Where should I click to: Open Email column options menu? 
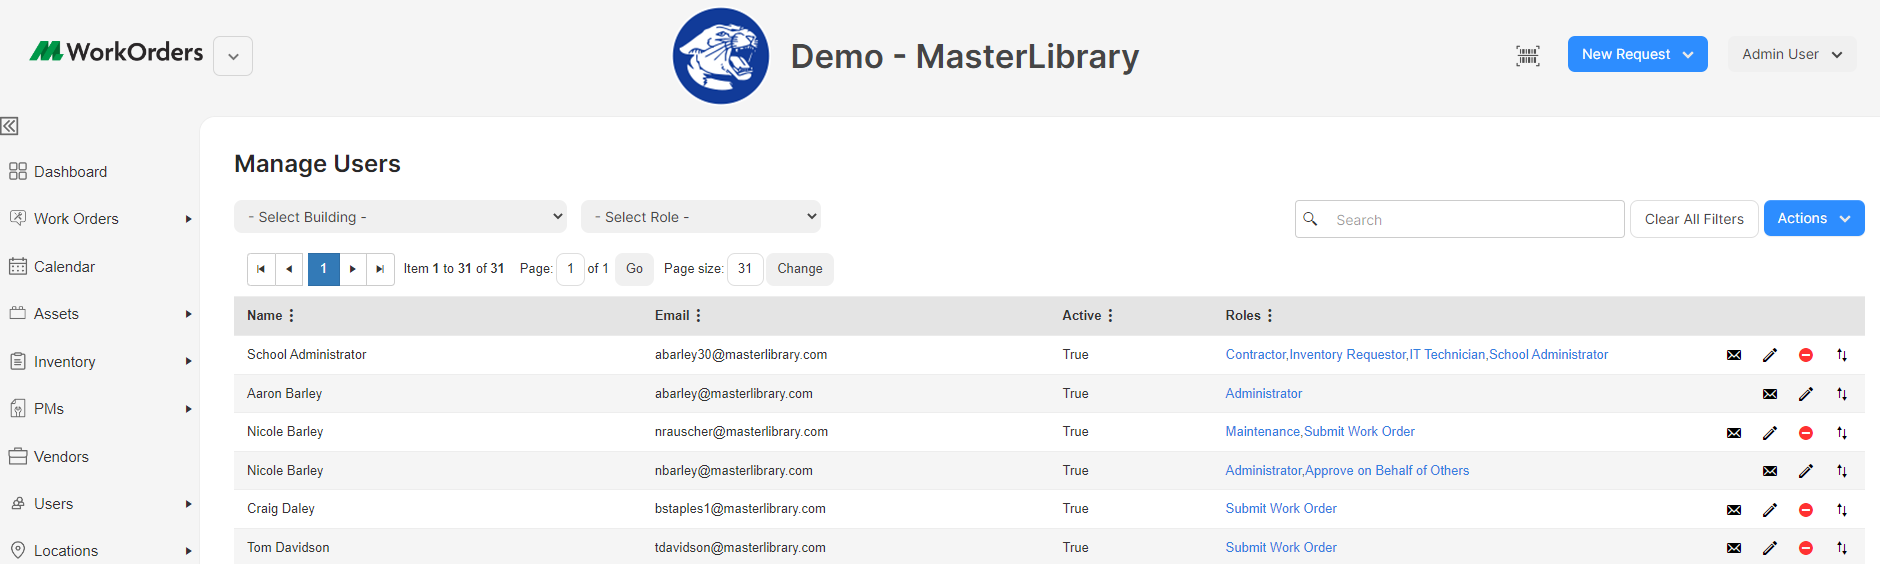[x=699, y=316]
